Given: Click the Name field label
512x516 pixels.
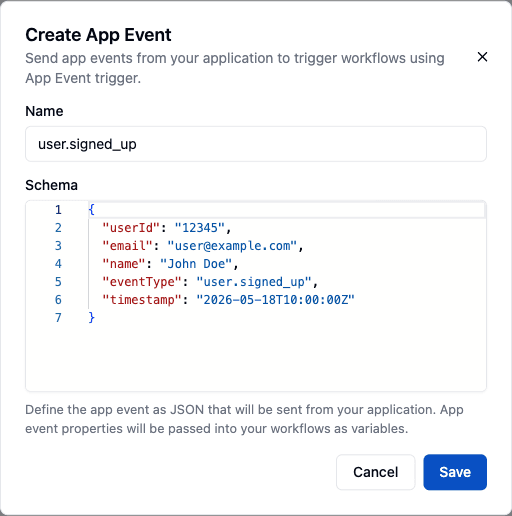Looking at the screenshot, I should pyautogui.click(x=44, y=111).
